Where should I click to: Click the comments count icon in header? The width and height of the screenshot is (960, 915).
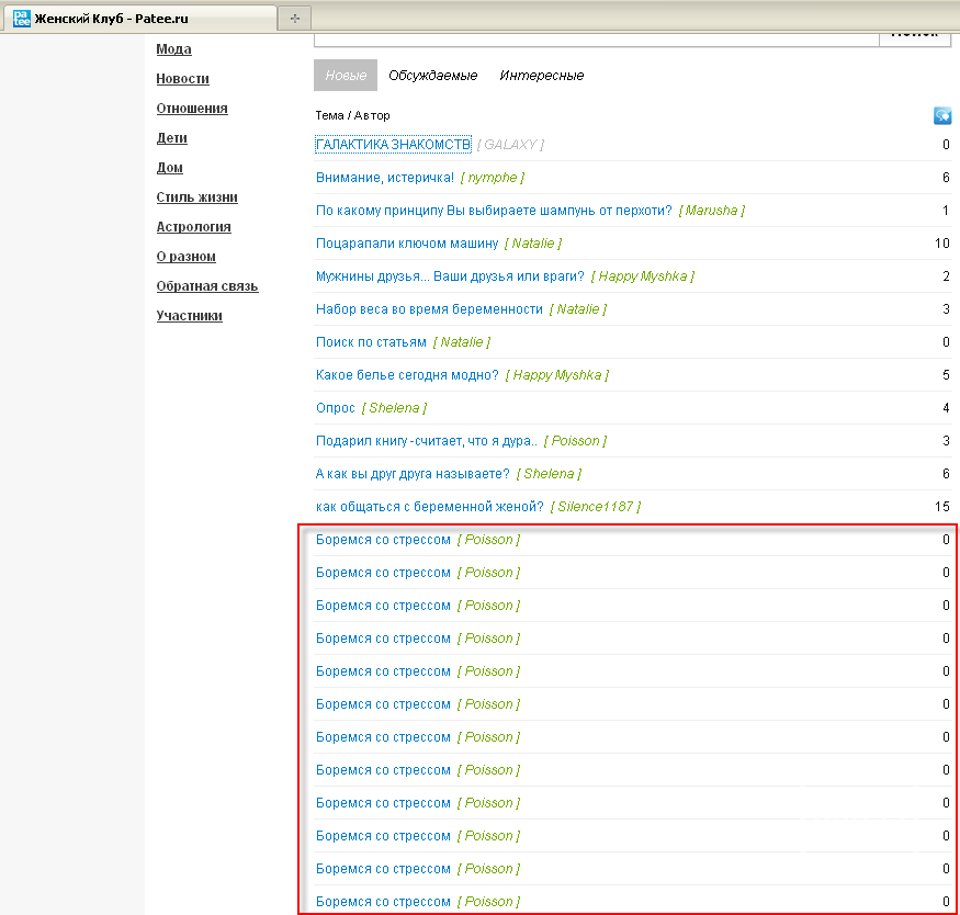coord(941,116)
